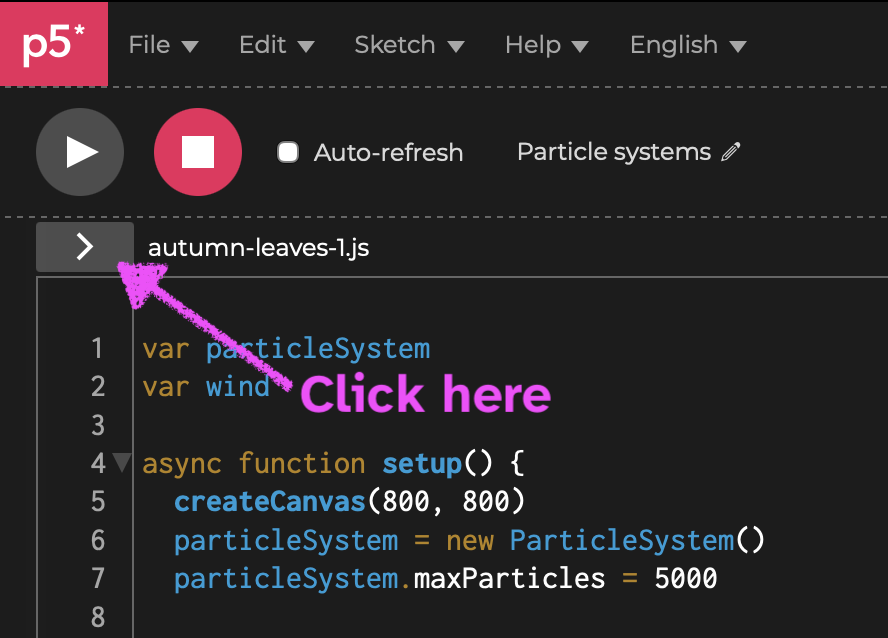Click line number 8 in gutter

tap(98, 617)
